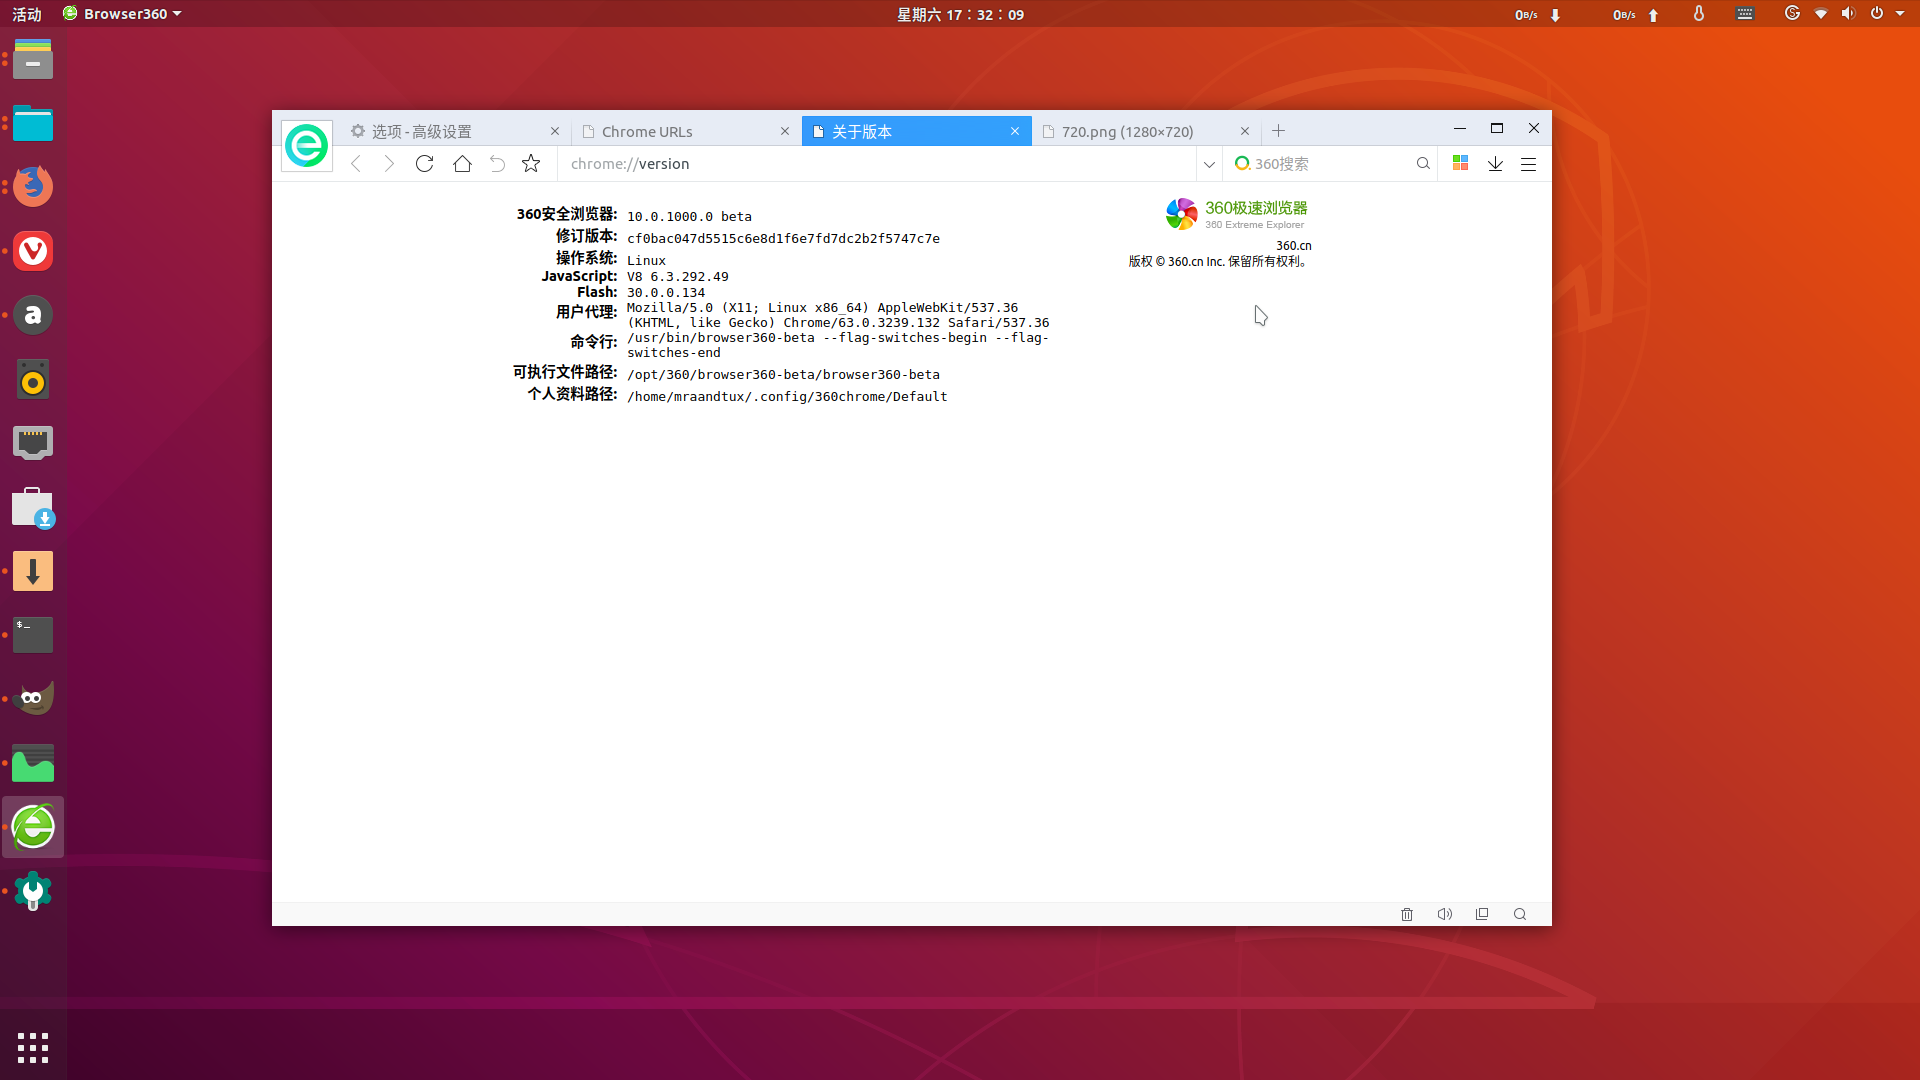Screen dimensions: 1920x1080
Task: Expand the address bar dropdown arrow
Action: click(1209, 164)
